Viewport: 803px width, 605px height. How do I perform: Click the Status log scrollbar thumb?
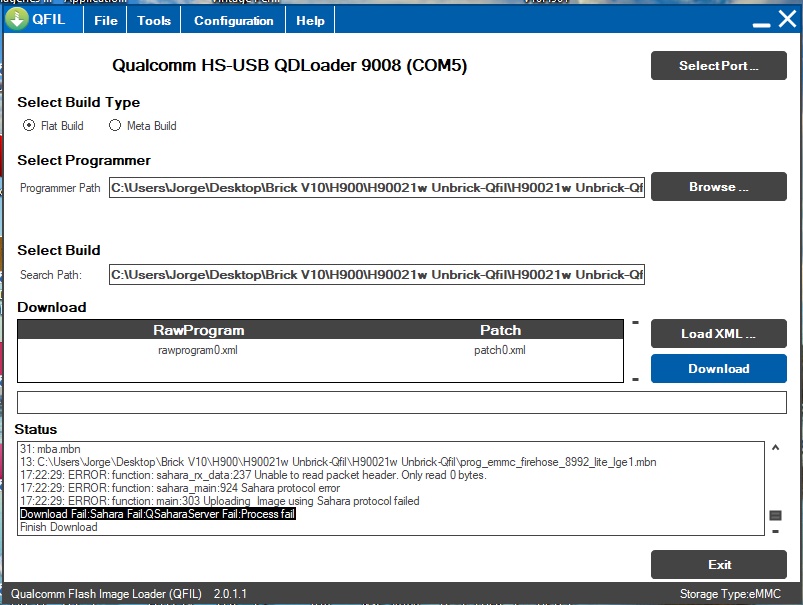pos(775,515)
